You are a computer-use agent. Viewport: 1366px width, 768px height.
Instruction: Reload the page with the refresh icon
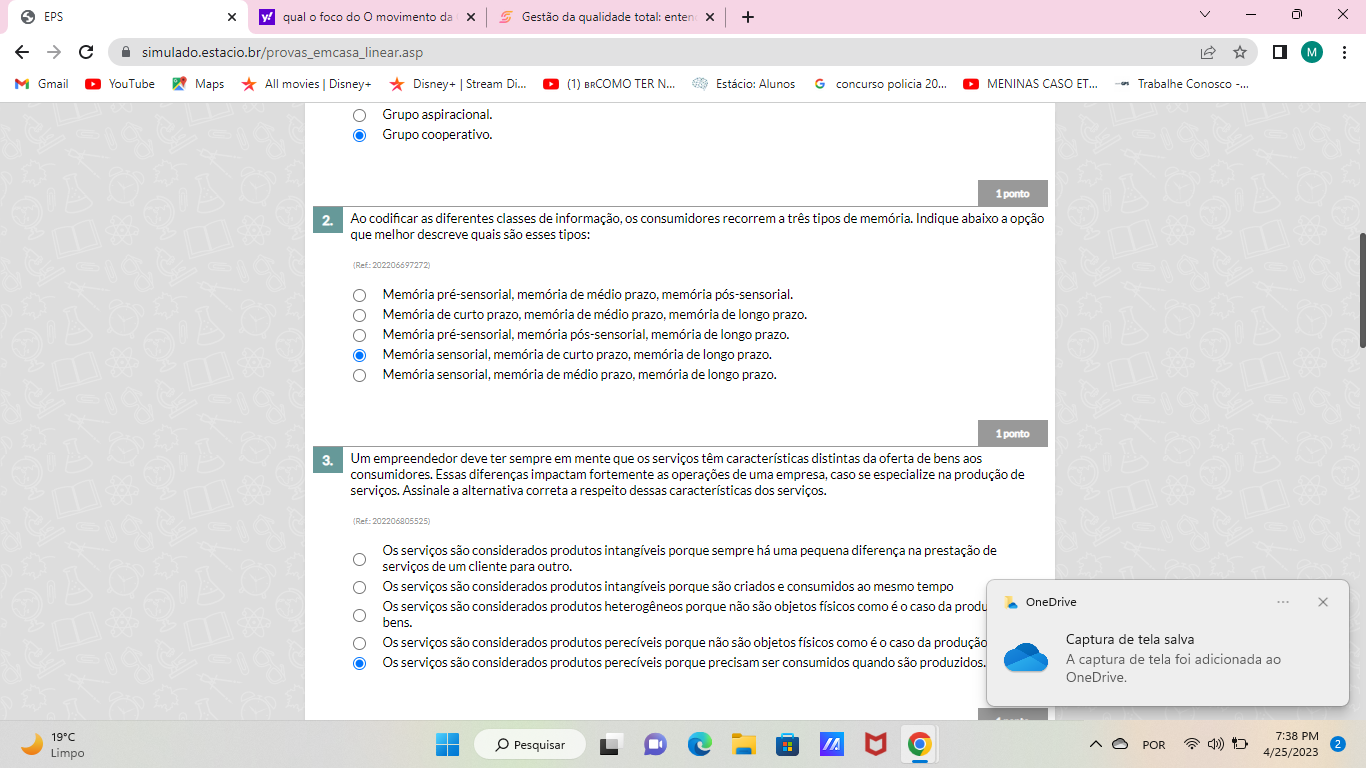pyautogui.click(x=86, y=52)
